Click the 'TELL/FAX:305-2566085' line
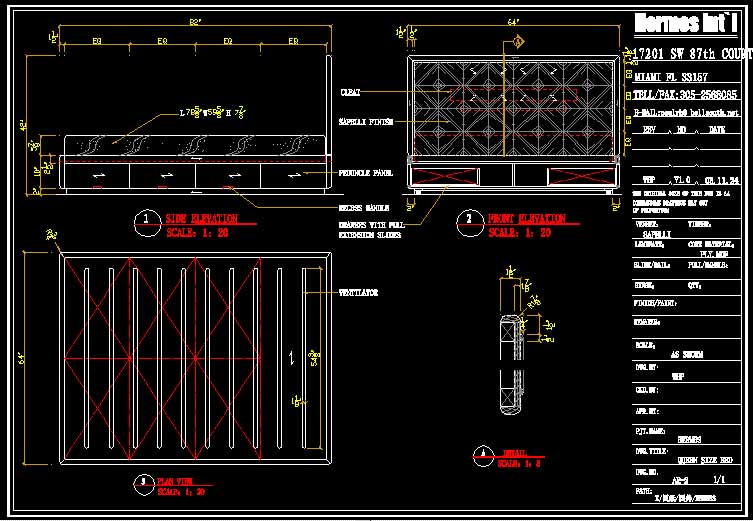Image resolution: width=753 pixels, height=521 pixels. coord(686,95)
